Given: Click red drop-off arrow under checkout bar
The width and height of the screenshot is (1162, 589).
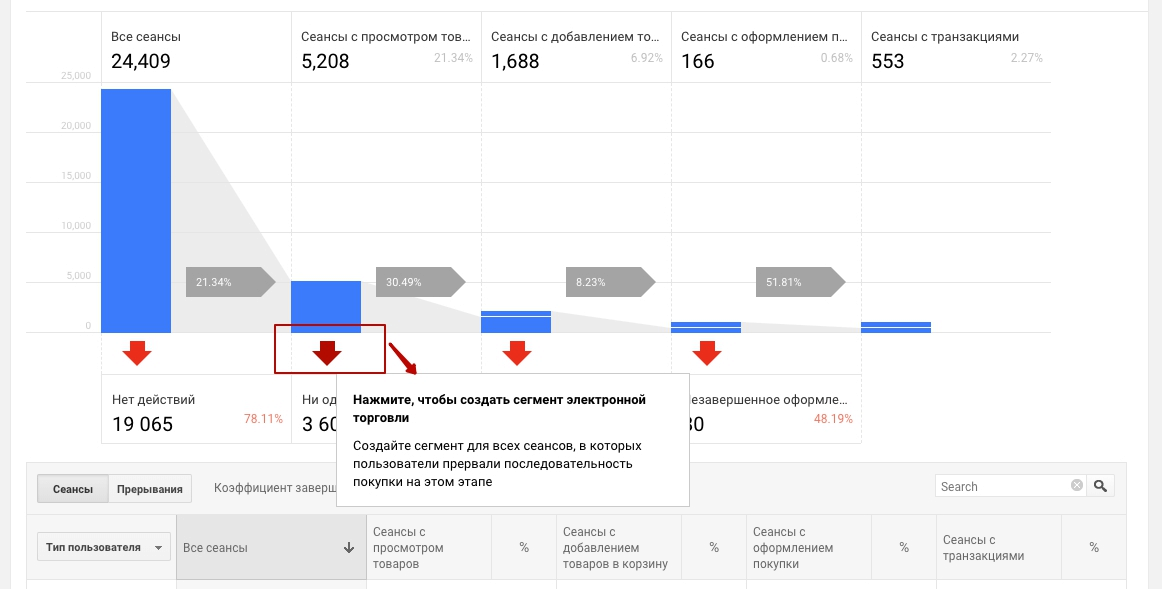Looking at the screenshot, I should pyautogui.click(x=707, y=352).
